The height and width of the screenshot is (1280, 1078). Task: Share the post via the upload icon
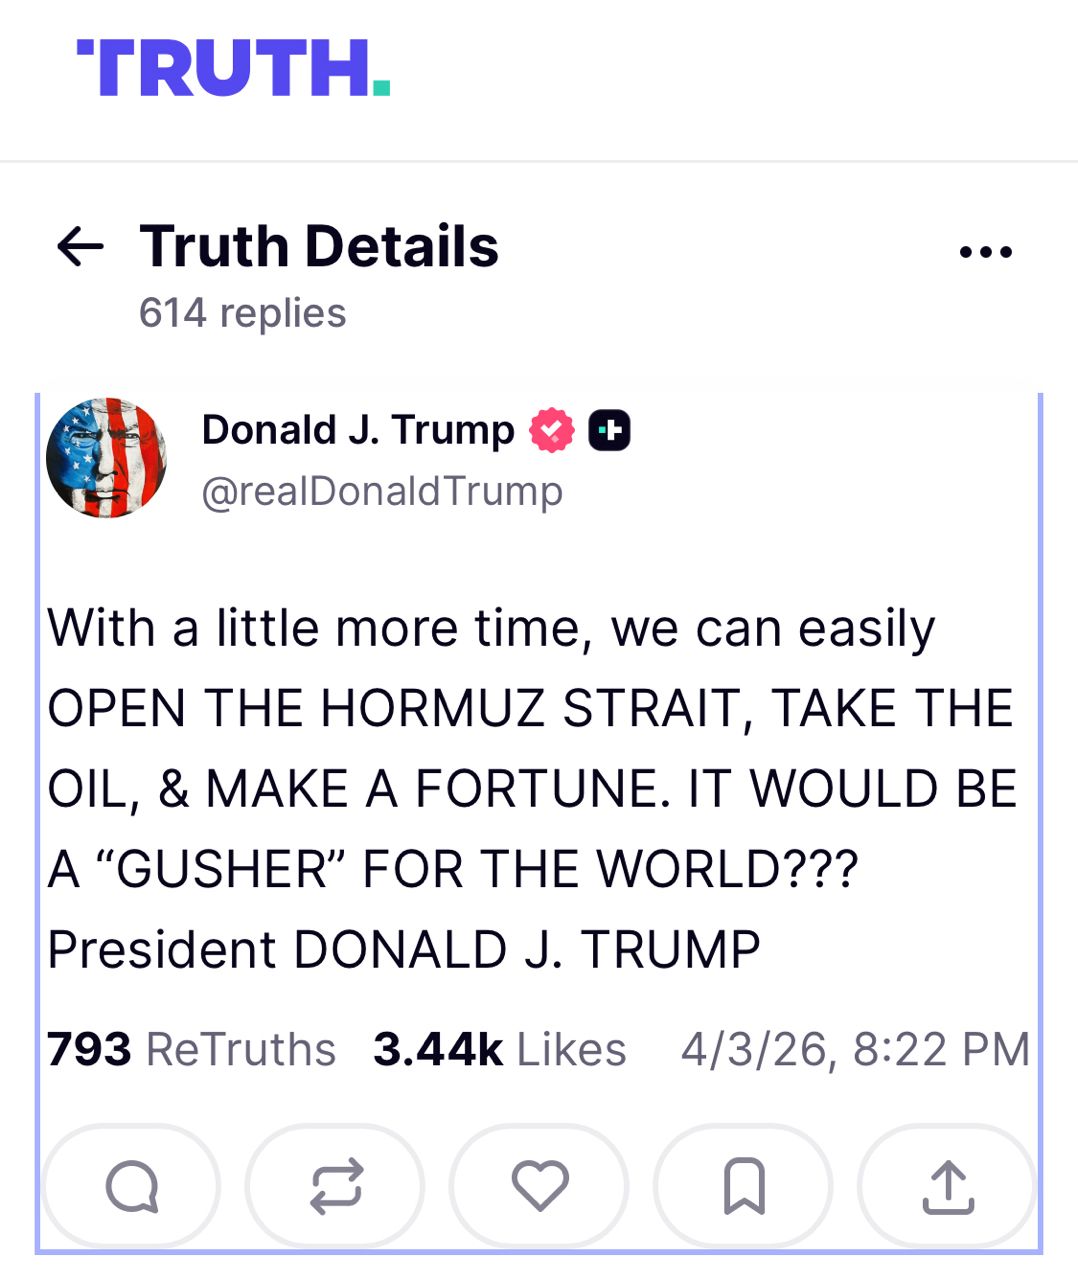948,1187
